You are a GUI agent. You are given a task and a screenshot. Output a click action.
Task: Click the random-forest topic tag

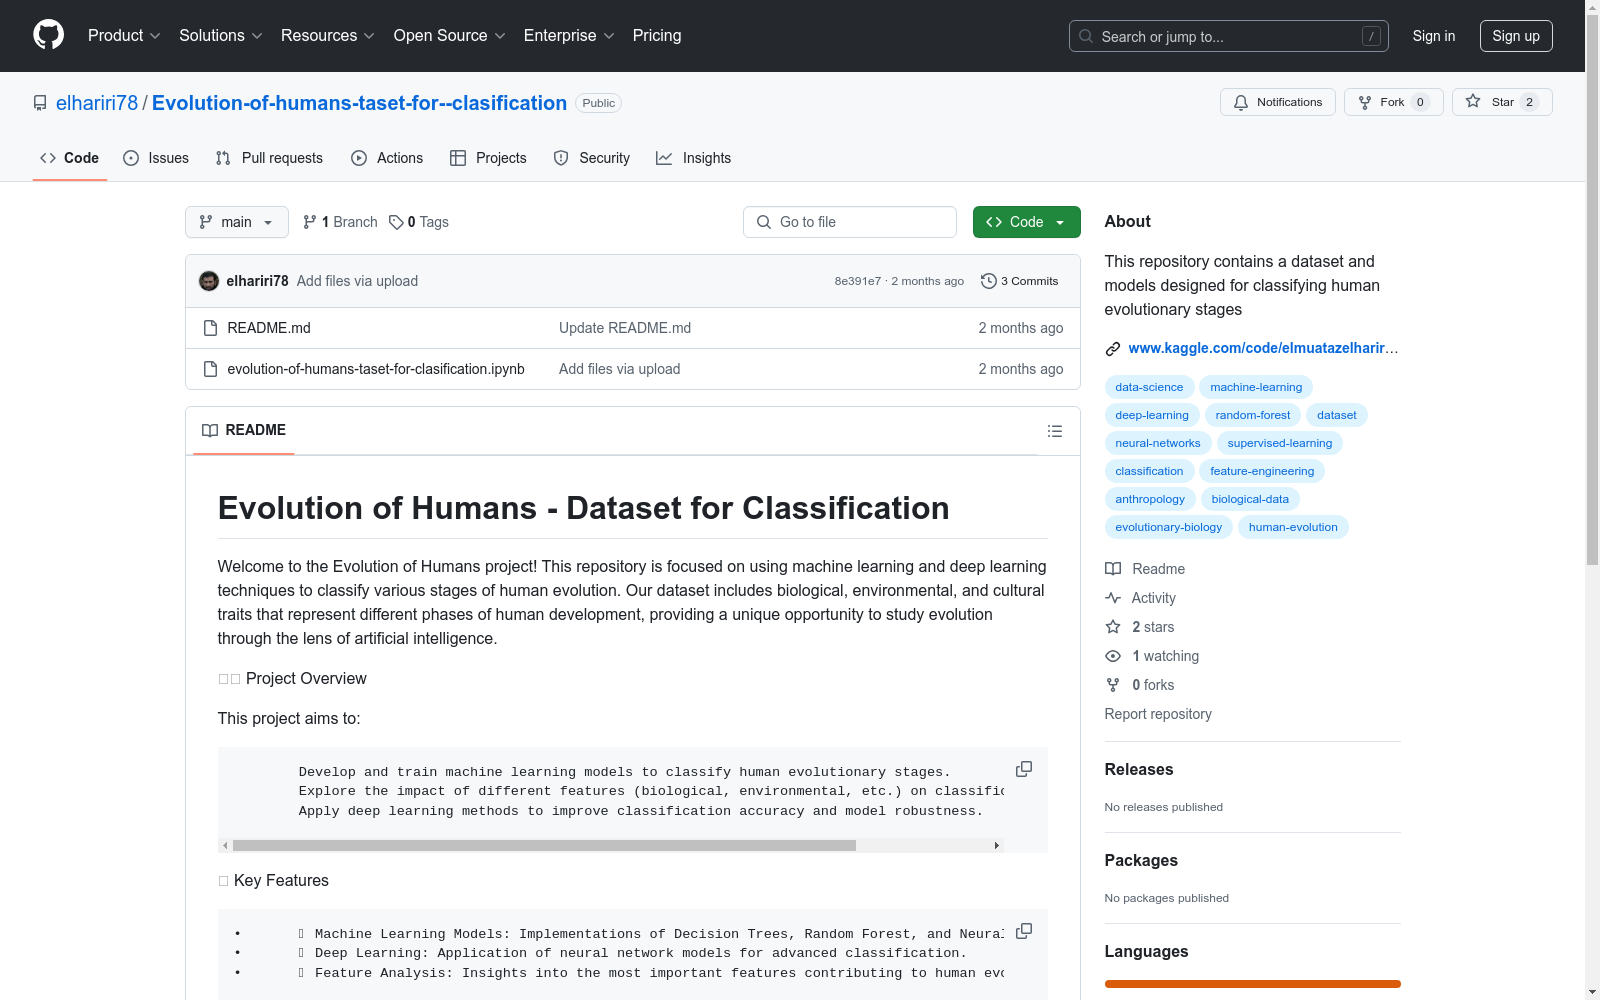pos(1253,415)
